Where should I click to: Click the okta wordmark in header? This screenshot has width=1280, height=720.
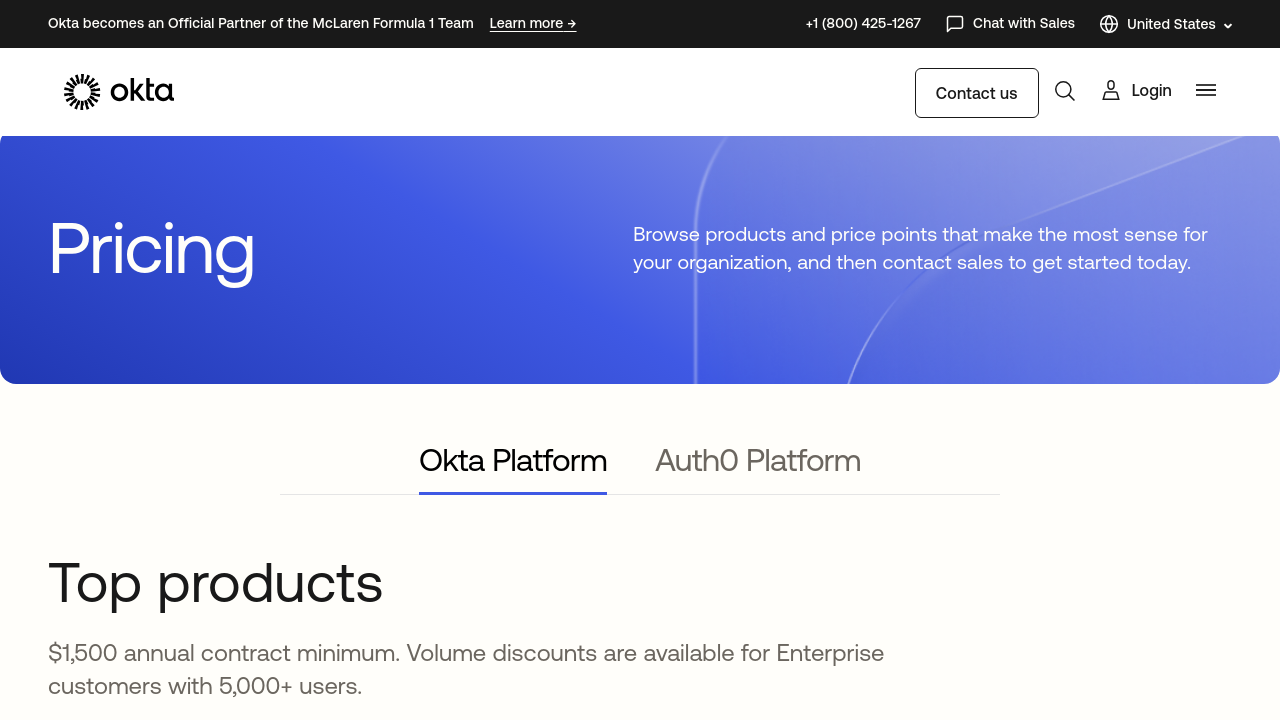click(x=142, y=92)
